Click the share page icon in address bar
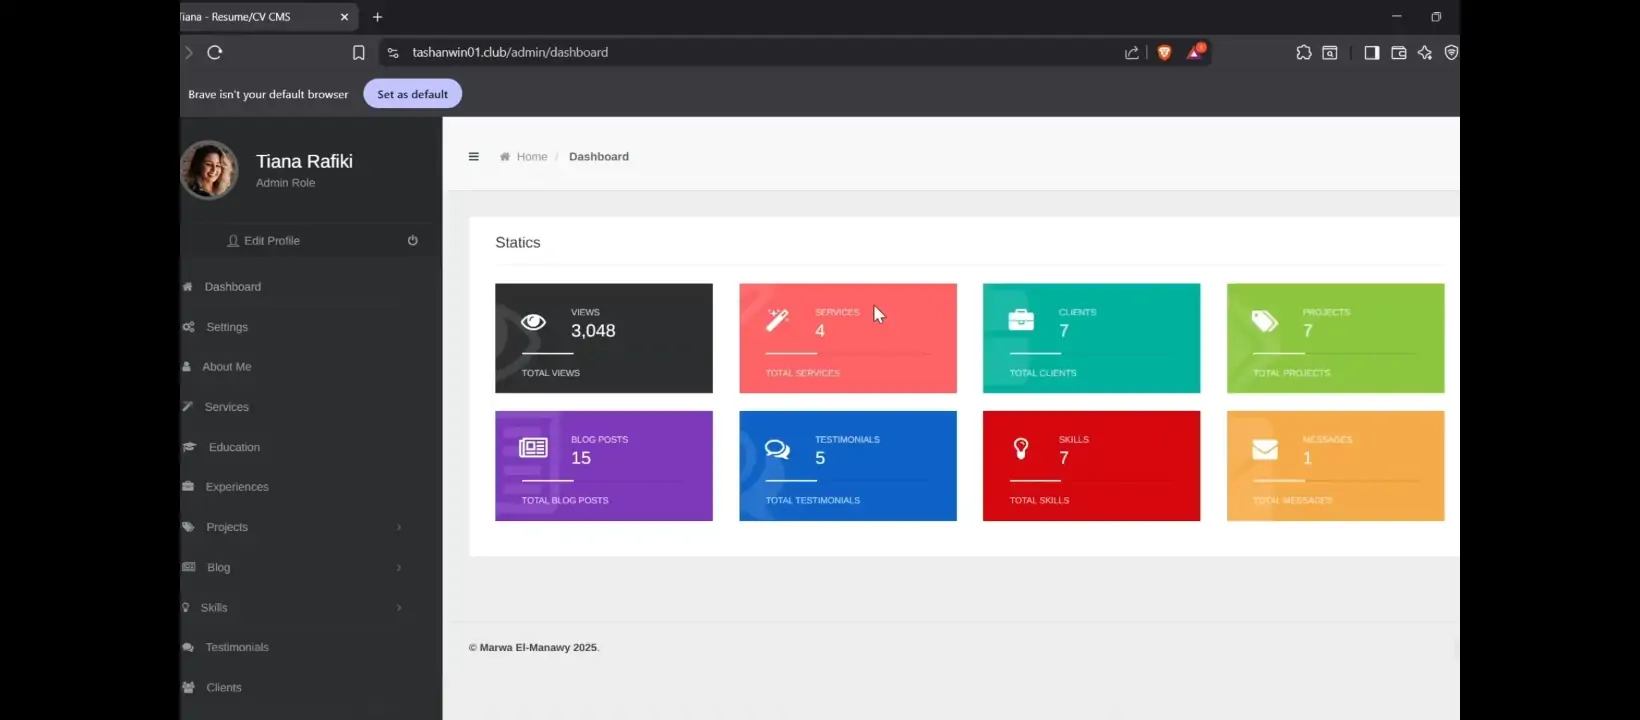The width and height of the screenshot is (1640, 720). point(1132,53)
